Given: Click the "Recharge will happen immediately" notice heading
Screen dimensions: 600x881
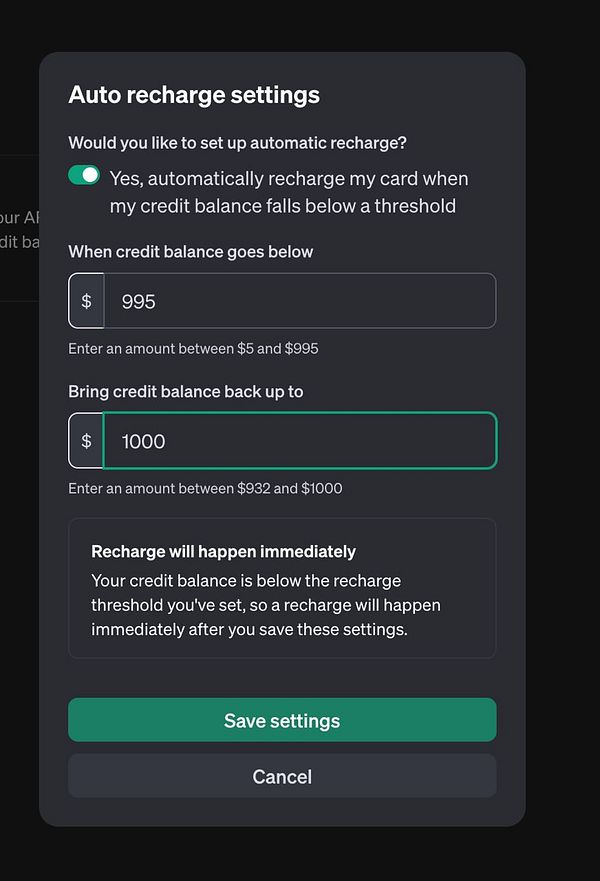Looking at the screenshot, I should (x=223, y=551).
